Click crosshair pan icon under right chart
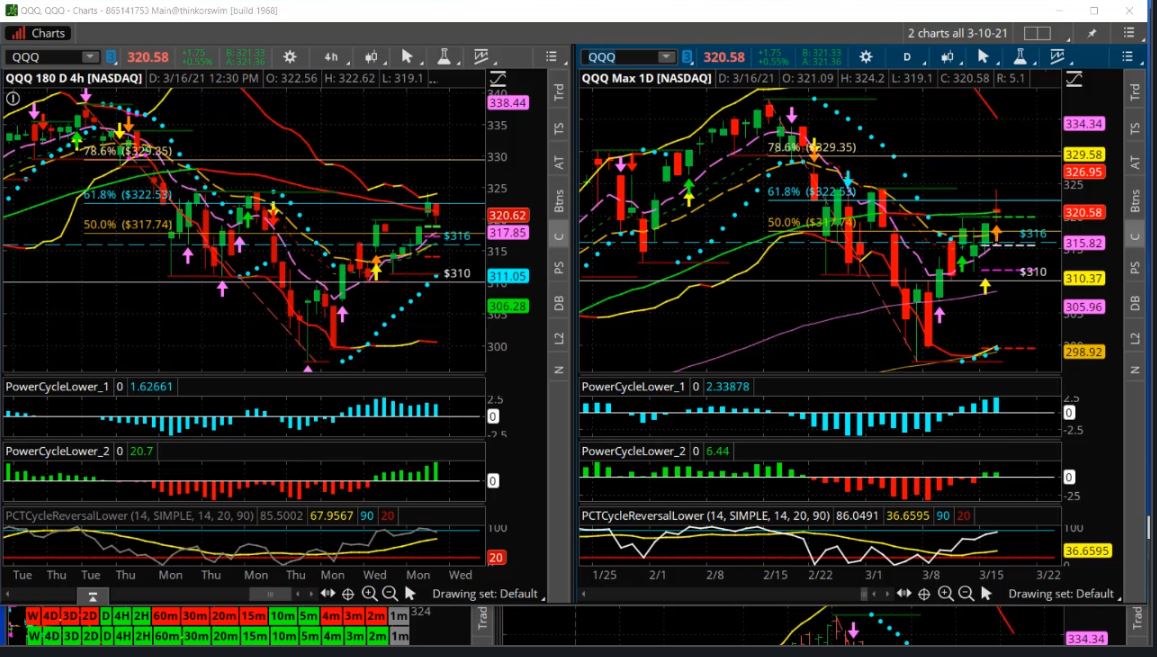This screenshot has height=657, width=1157. point(925,594)
